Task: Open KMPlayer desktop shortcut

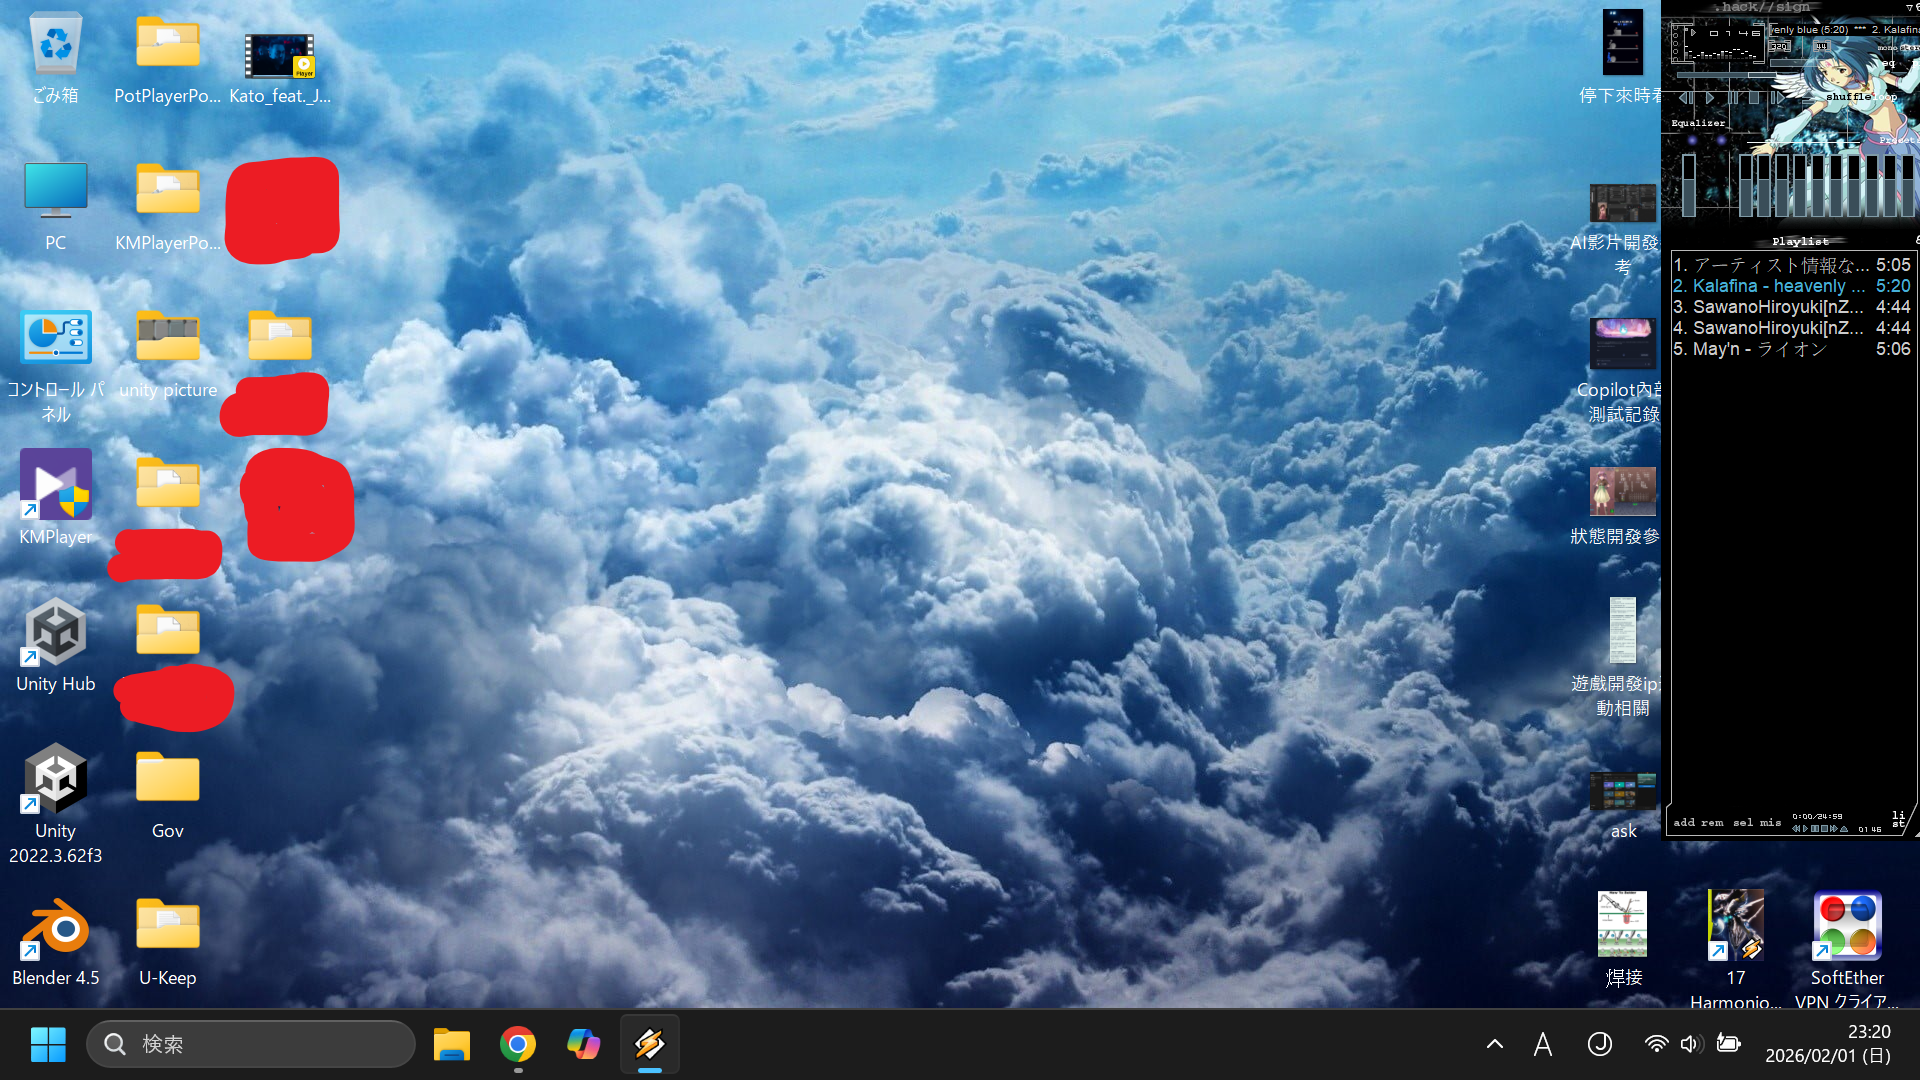Action: coord(55,487)
